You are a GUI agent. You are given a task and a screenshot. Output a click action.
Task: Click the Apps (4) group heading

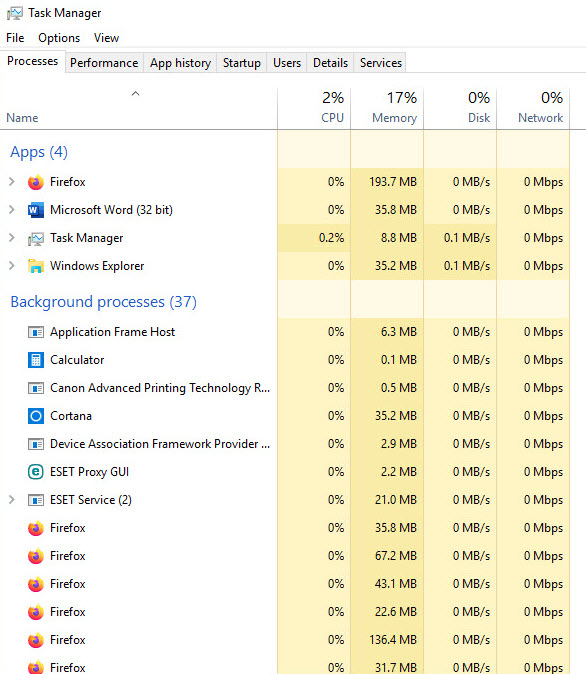[x=39, y=152]
